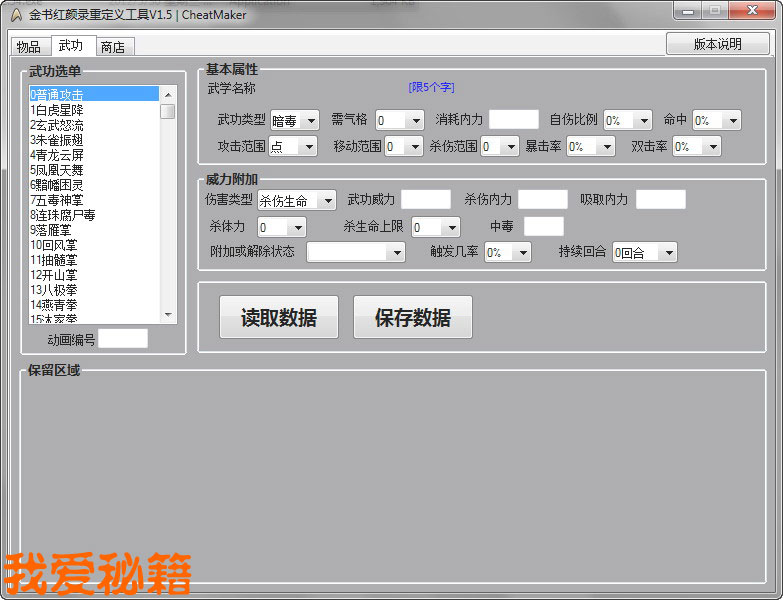Screen dimensions: 783x600
Task: Click the 武功威力 input field
Action: (x=426, y=200)
